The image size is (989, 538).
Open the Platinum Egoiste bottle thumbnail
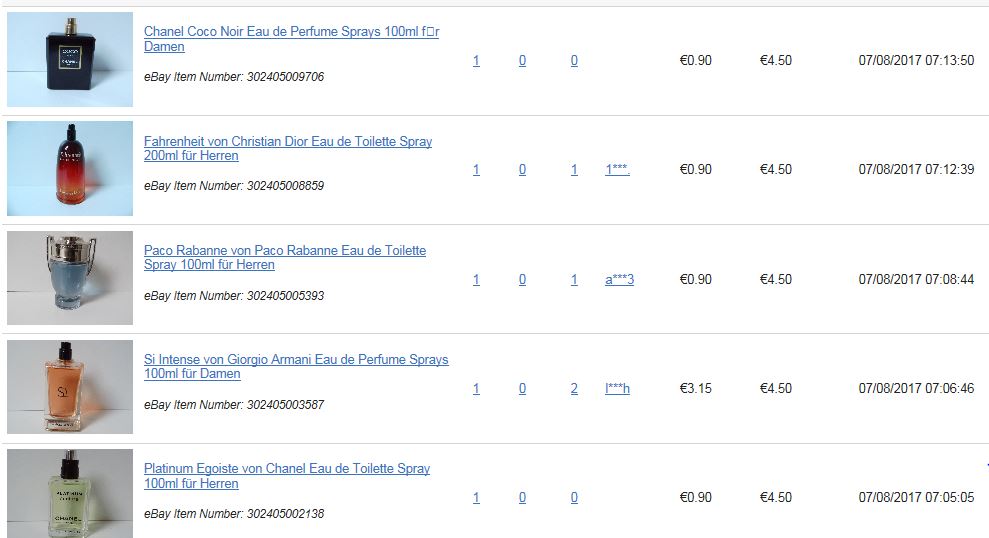[70, 493]
